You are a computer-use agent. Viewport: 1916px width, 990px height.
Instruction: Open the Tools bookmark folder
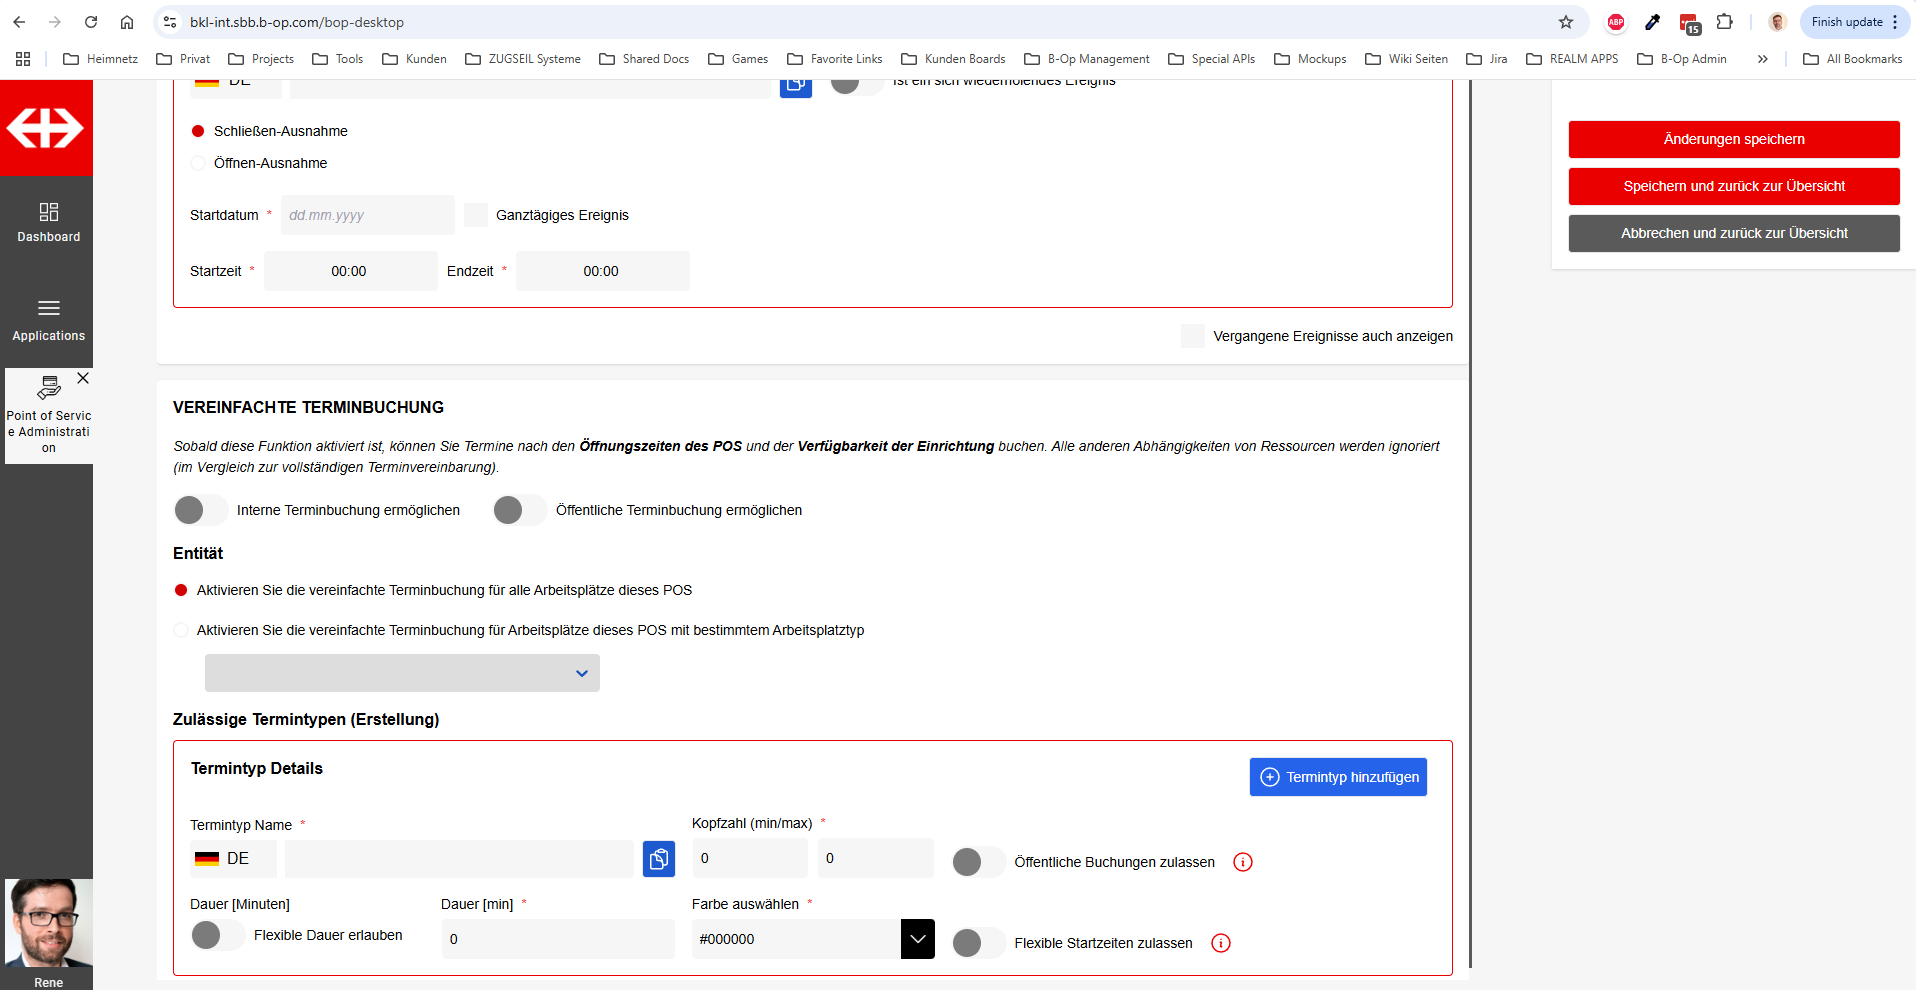click(338, 59)
